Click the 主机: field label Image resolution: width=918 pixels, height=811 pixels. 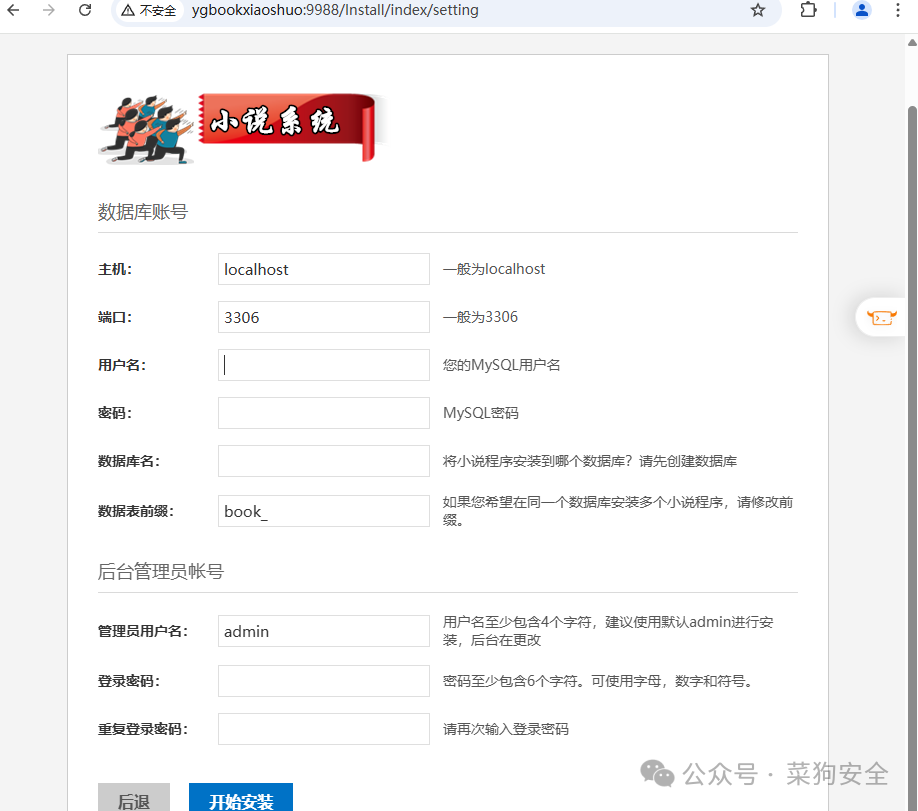tap(115, 269)
